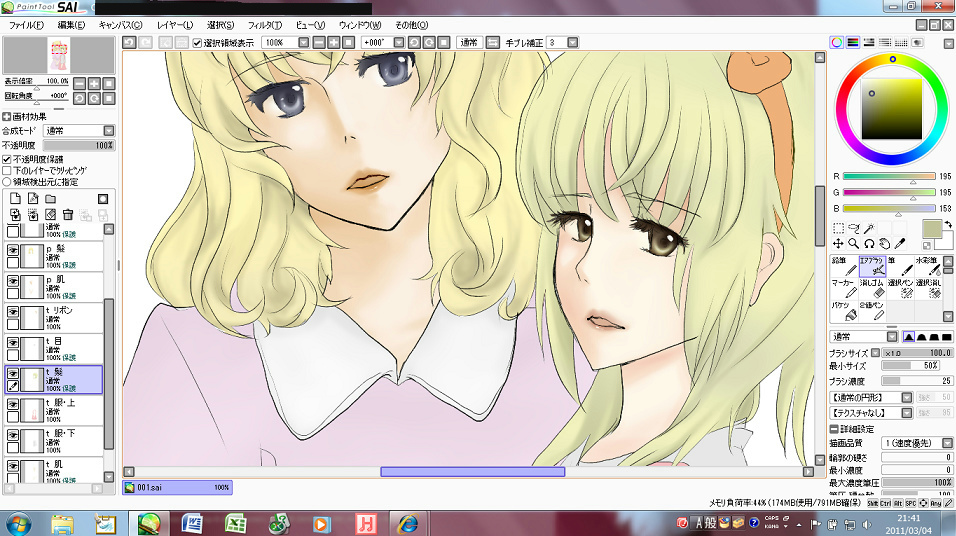
Task: Open the ウィンドウ(W) menu
Action: coord(360,25)
